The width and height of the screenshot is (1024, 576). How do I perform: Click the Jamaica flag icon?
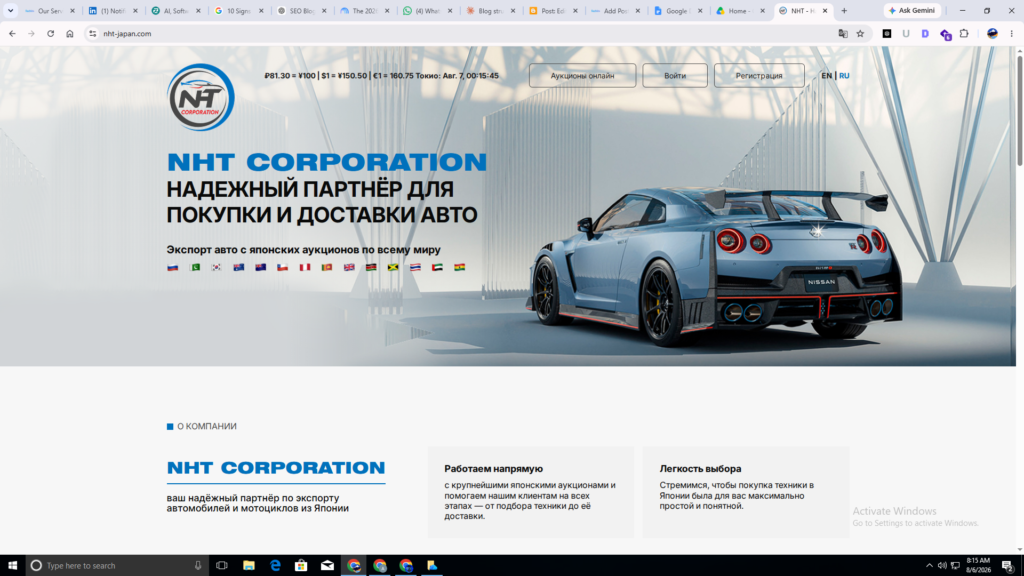point(393,267)
